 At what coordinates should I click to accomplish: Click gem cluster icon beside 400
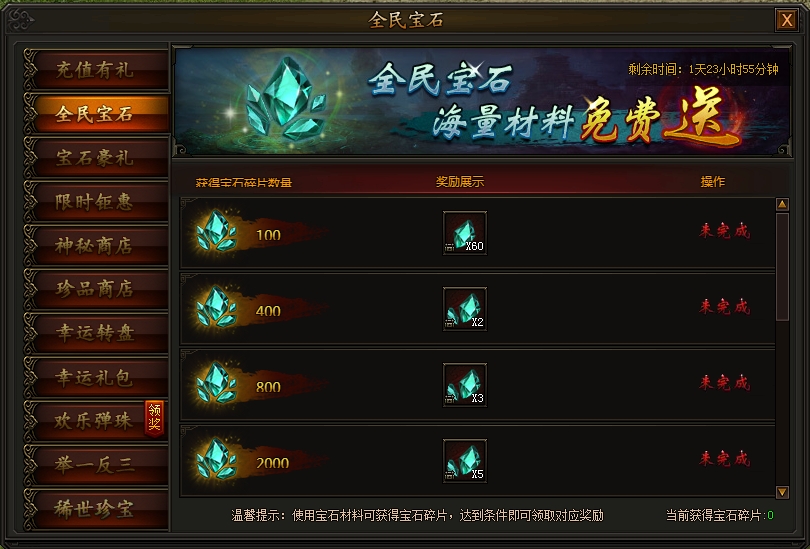point(217,306)
